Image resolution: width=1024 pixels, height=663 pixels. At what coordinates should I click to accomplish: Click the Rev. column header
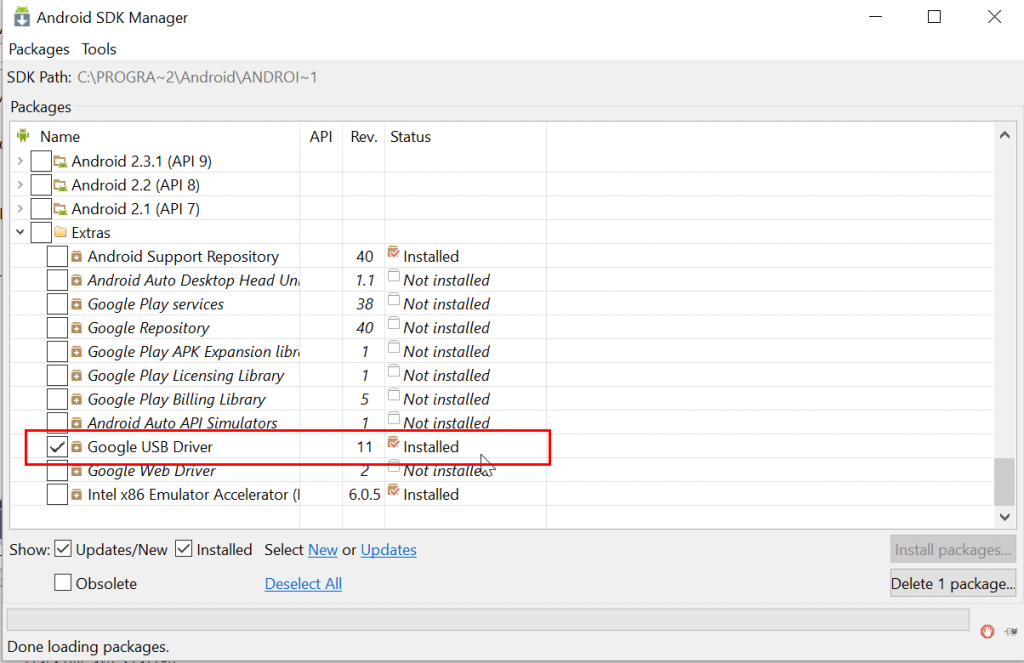[364, 137]
